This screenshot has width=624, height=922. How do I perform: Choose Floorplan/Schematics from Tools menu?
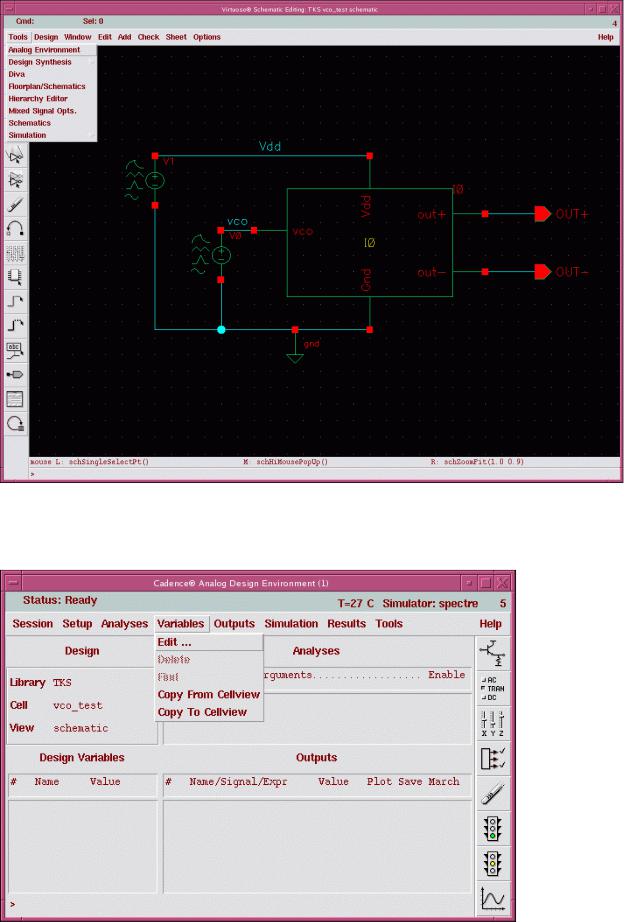[x=51, y=86]
